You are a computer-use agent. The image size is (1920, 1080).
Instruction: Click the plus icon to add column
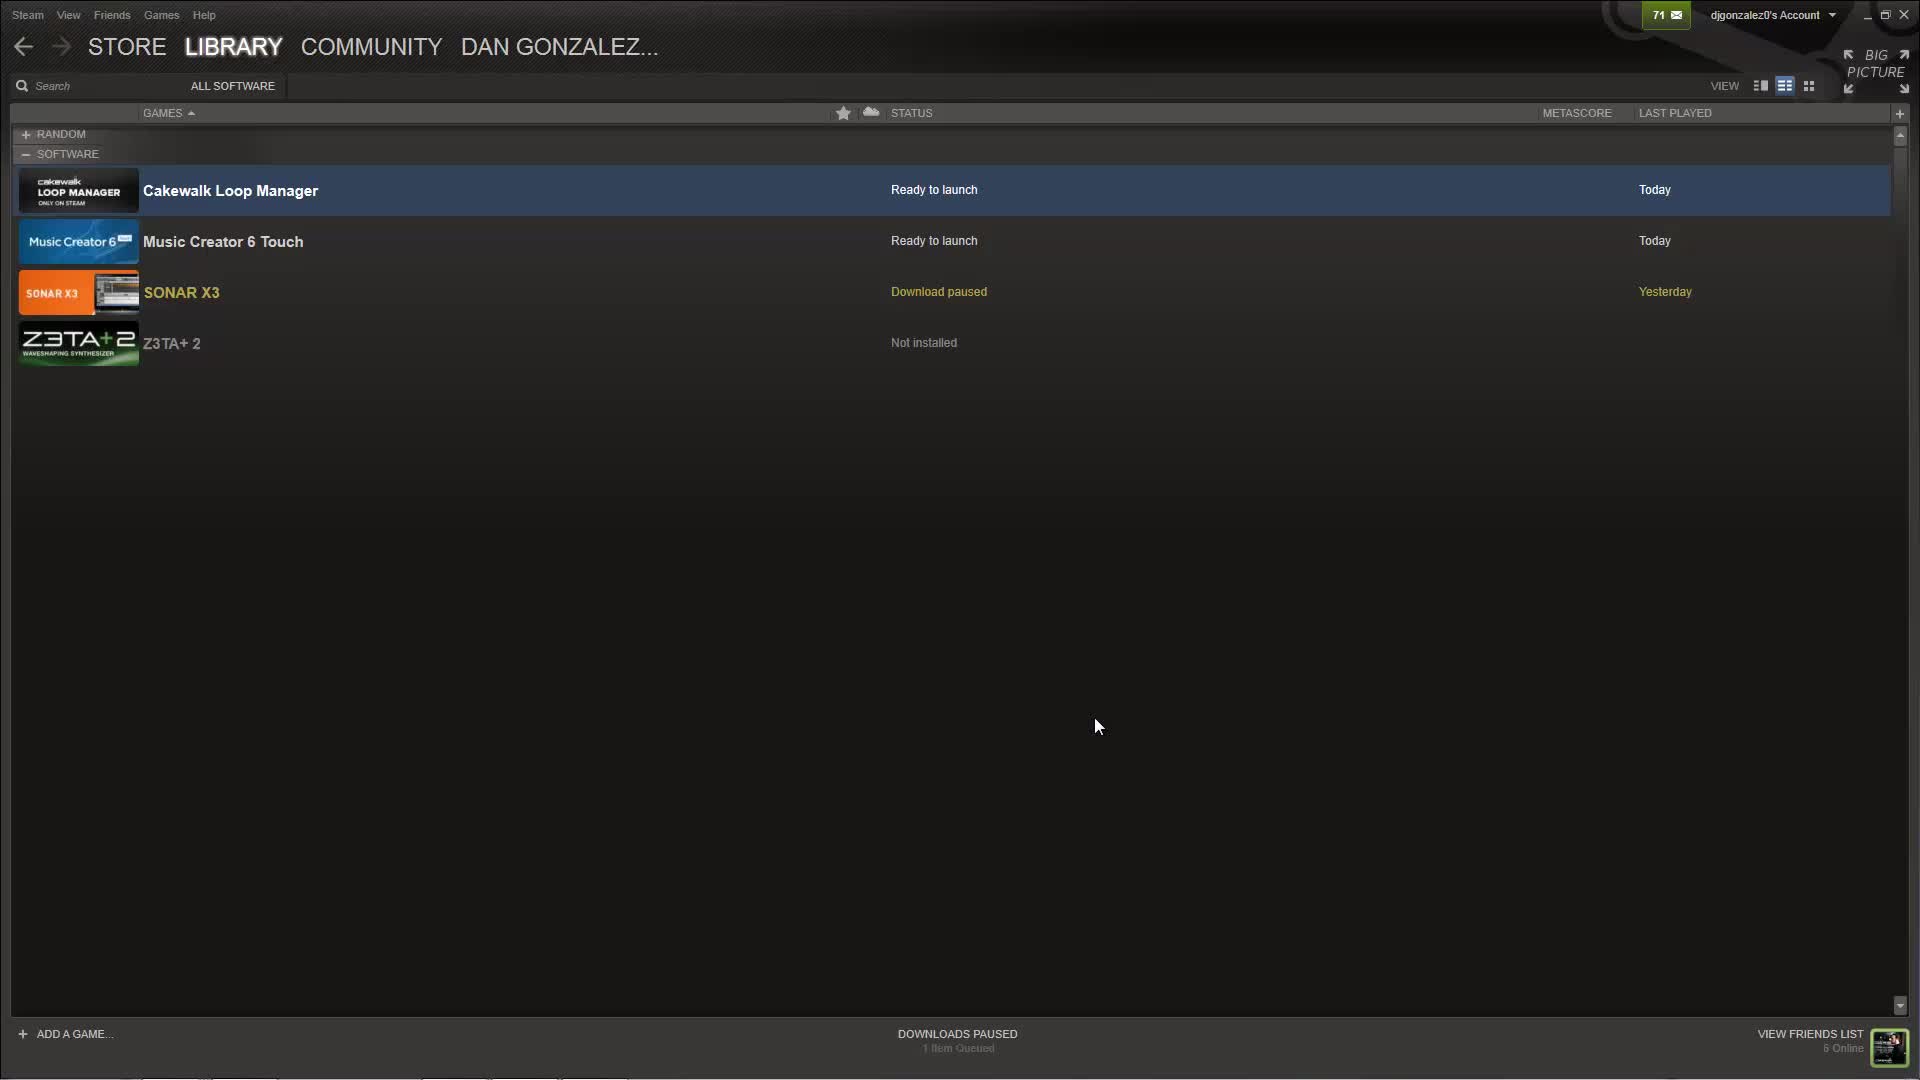[x=1900, y=113]
